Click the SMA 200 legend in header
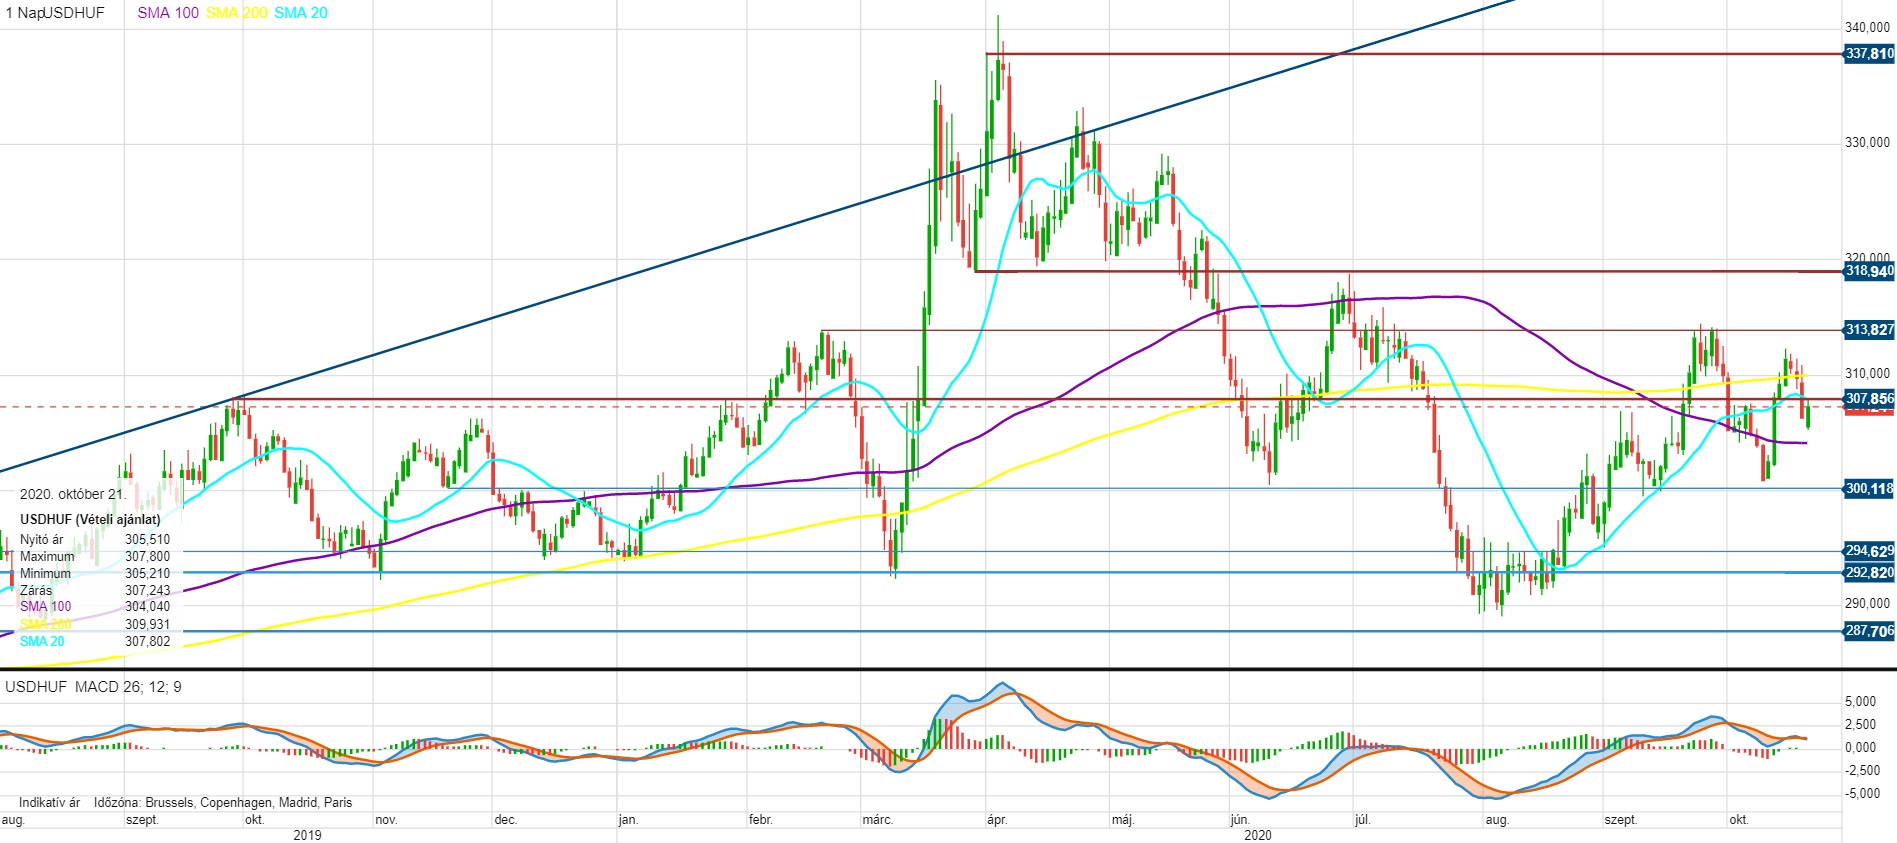 pos(237,13)
